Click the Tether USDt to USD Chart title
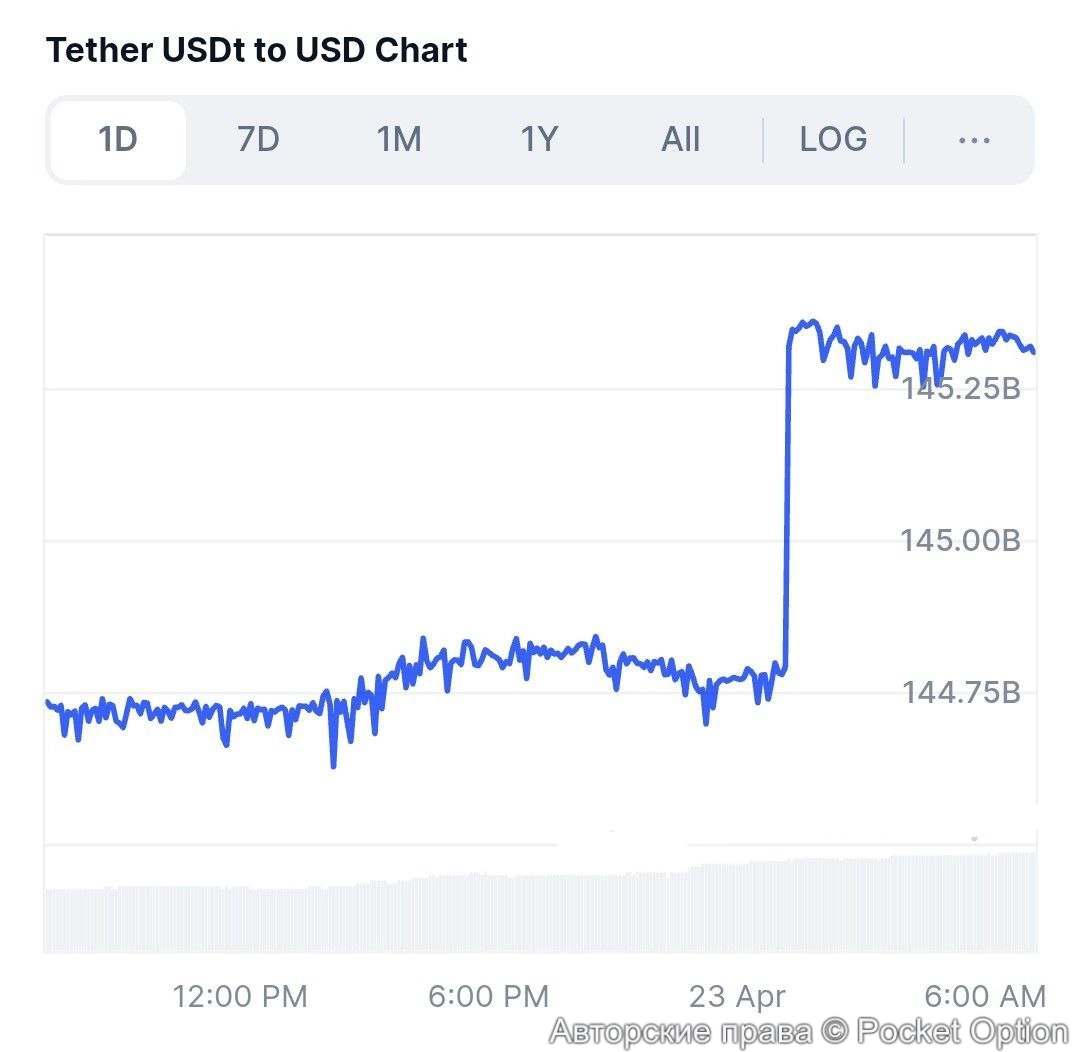The image size is (1080, 1052). (x=257, y=50)
